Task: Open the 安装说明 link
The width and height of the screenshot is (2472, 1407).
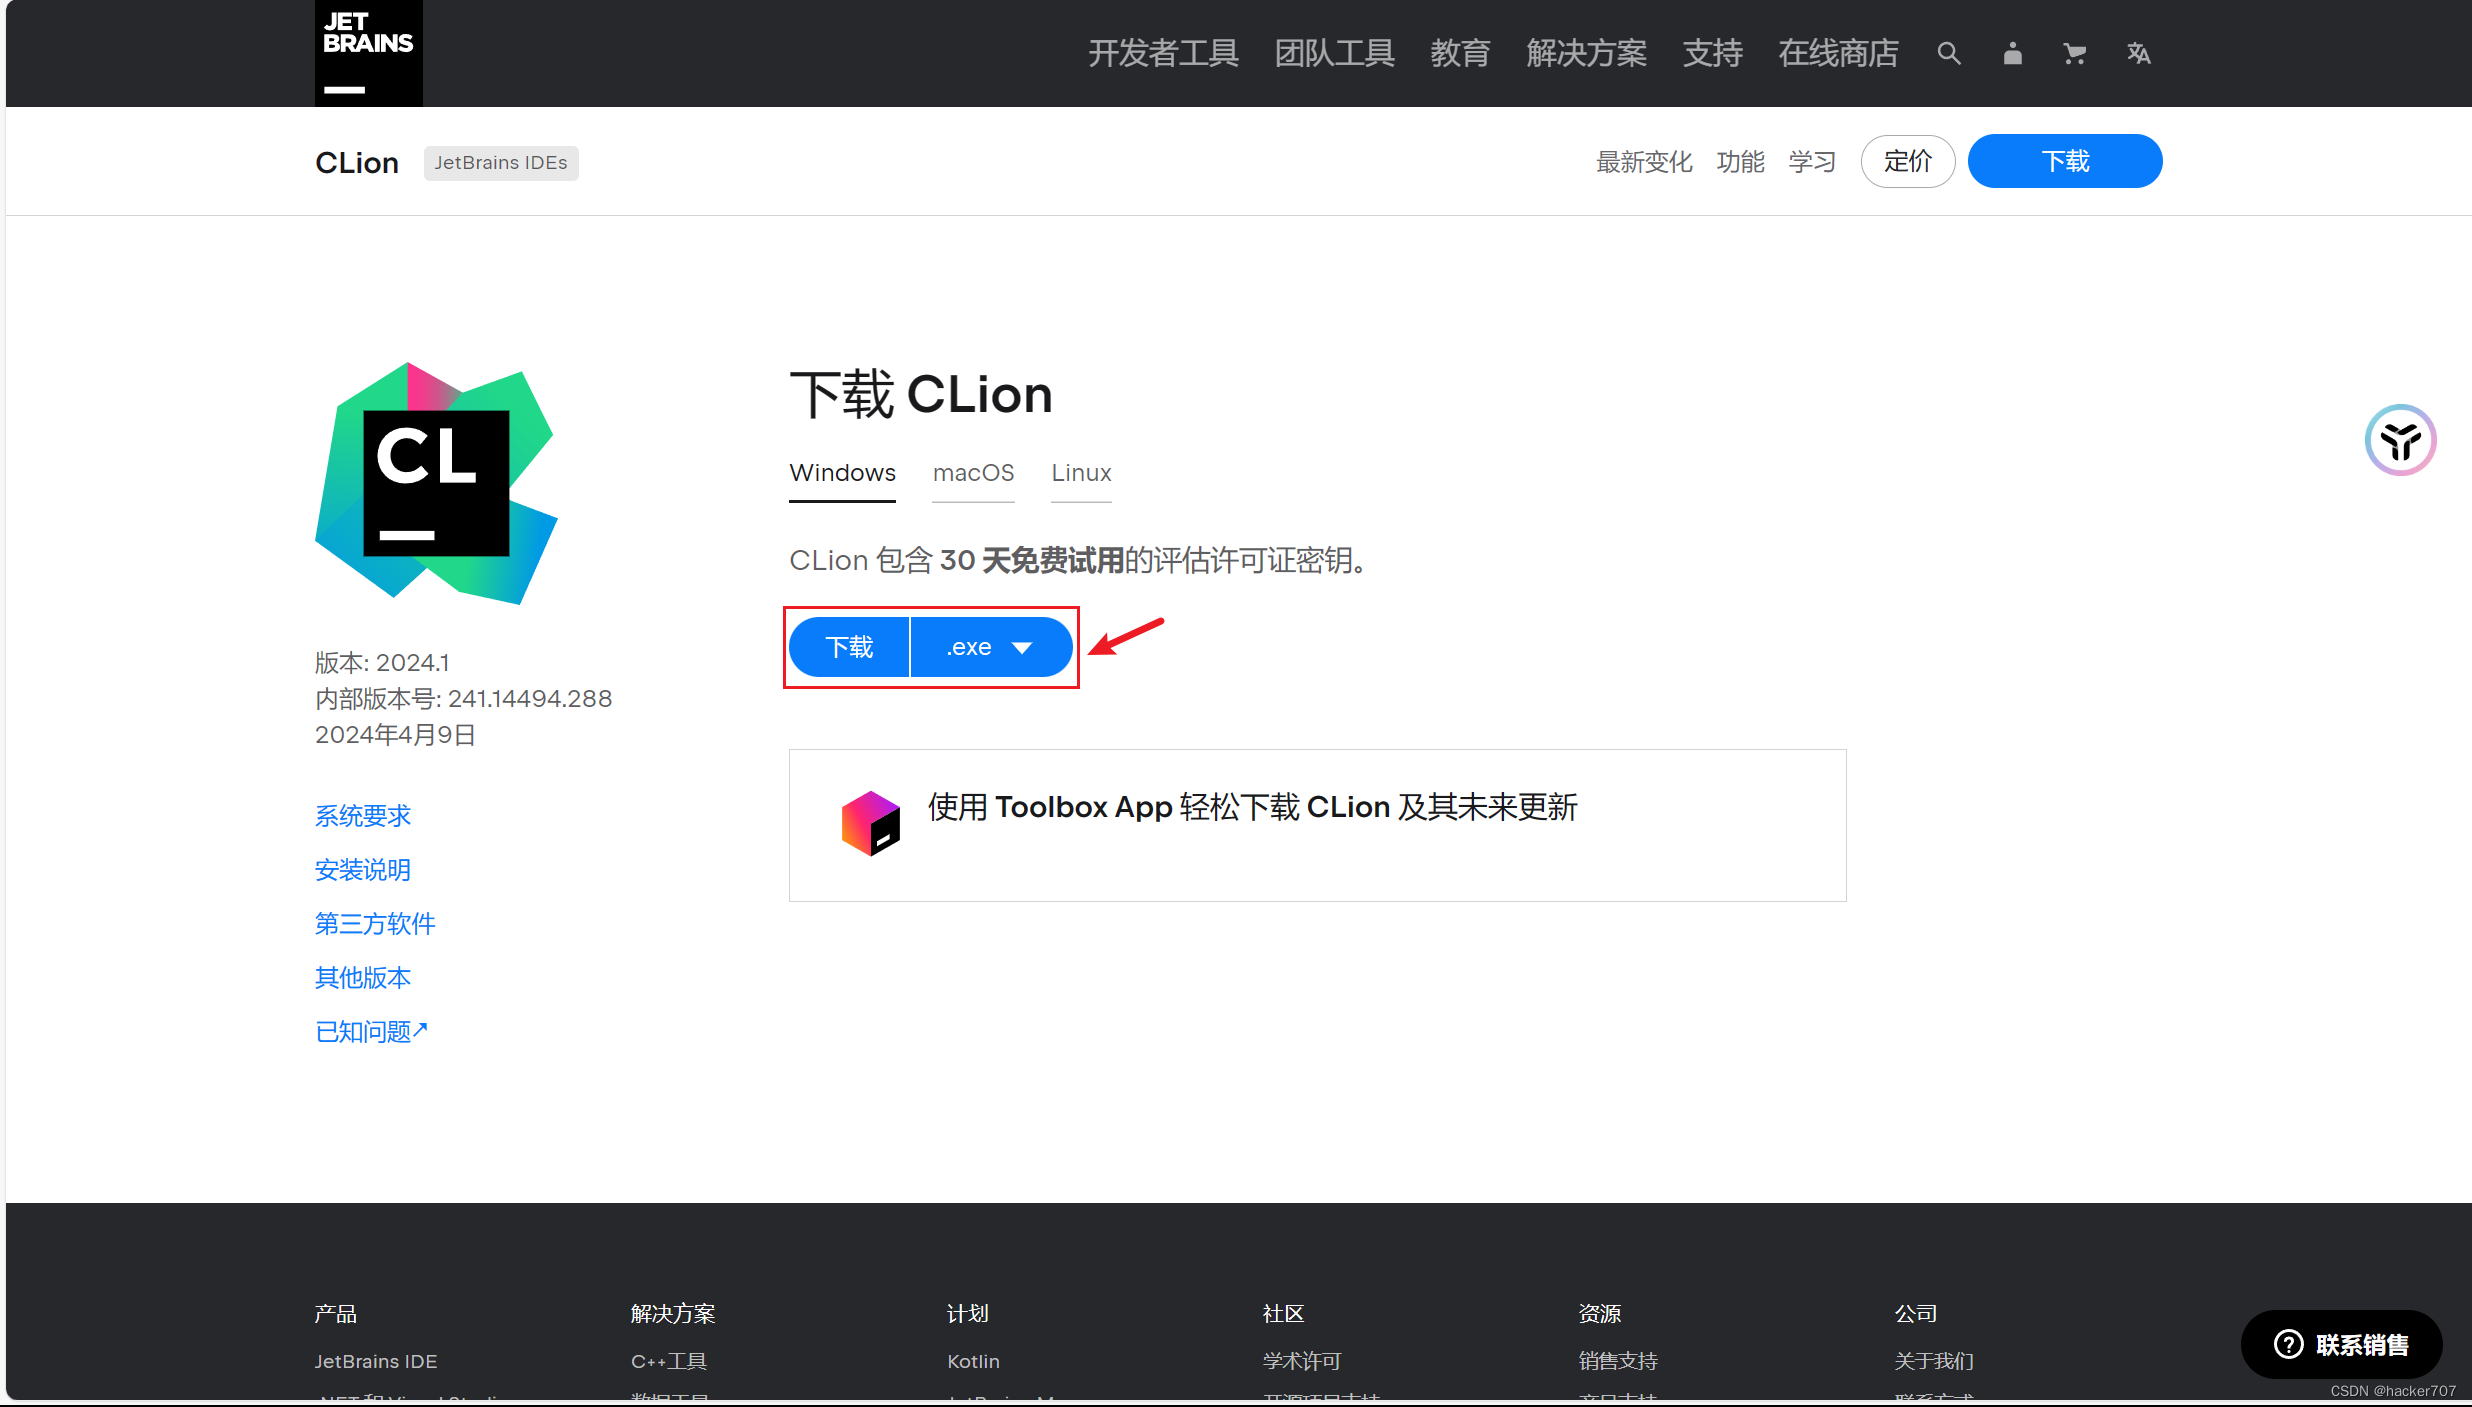Action: tap(363, 870)
